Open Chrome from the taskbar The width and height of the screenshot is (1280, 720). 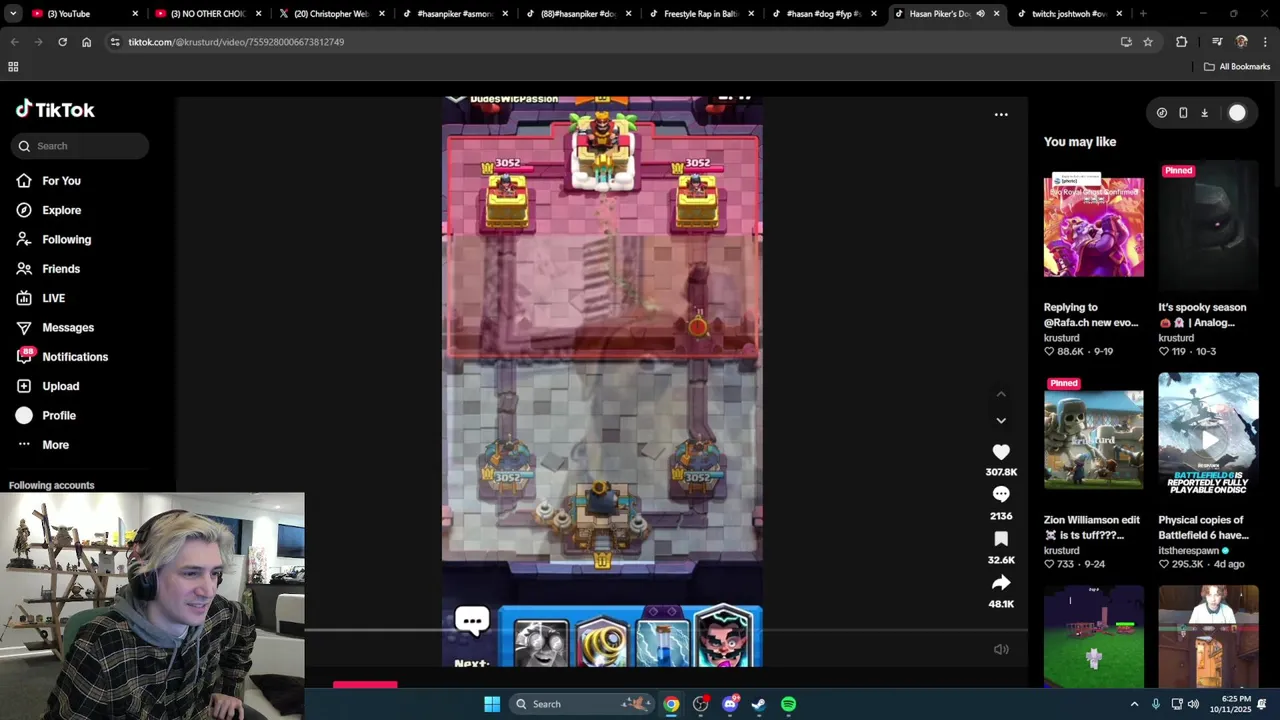(671, 704)
